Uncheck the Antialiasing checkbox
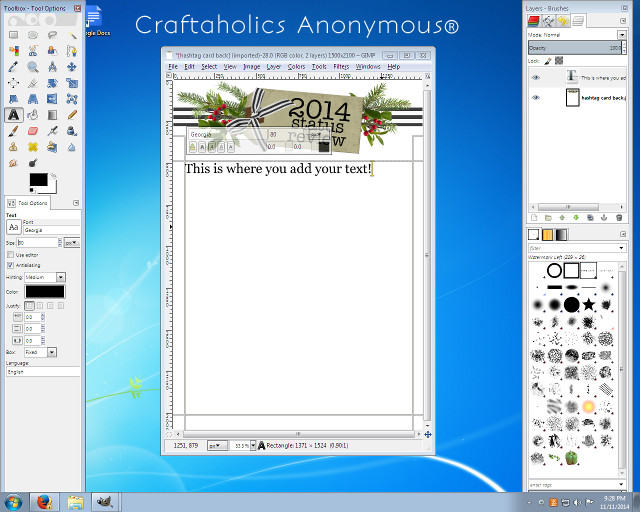The image size is (640, 512). point(11,265)
